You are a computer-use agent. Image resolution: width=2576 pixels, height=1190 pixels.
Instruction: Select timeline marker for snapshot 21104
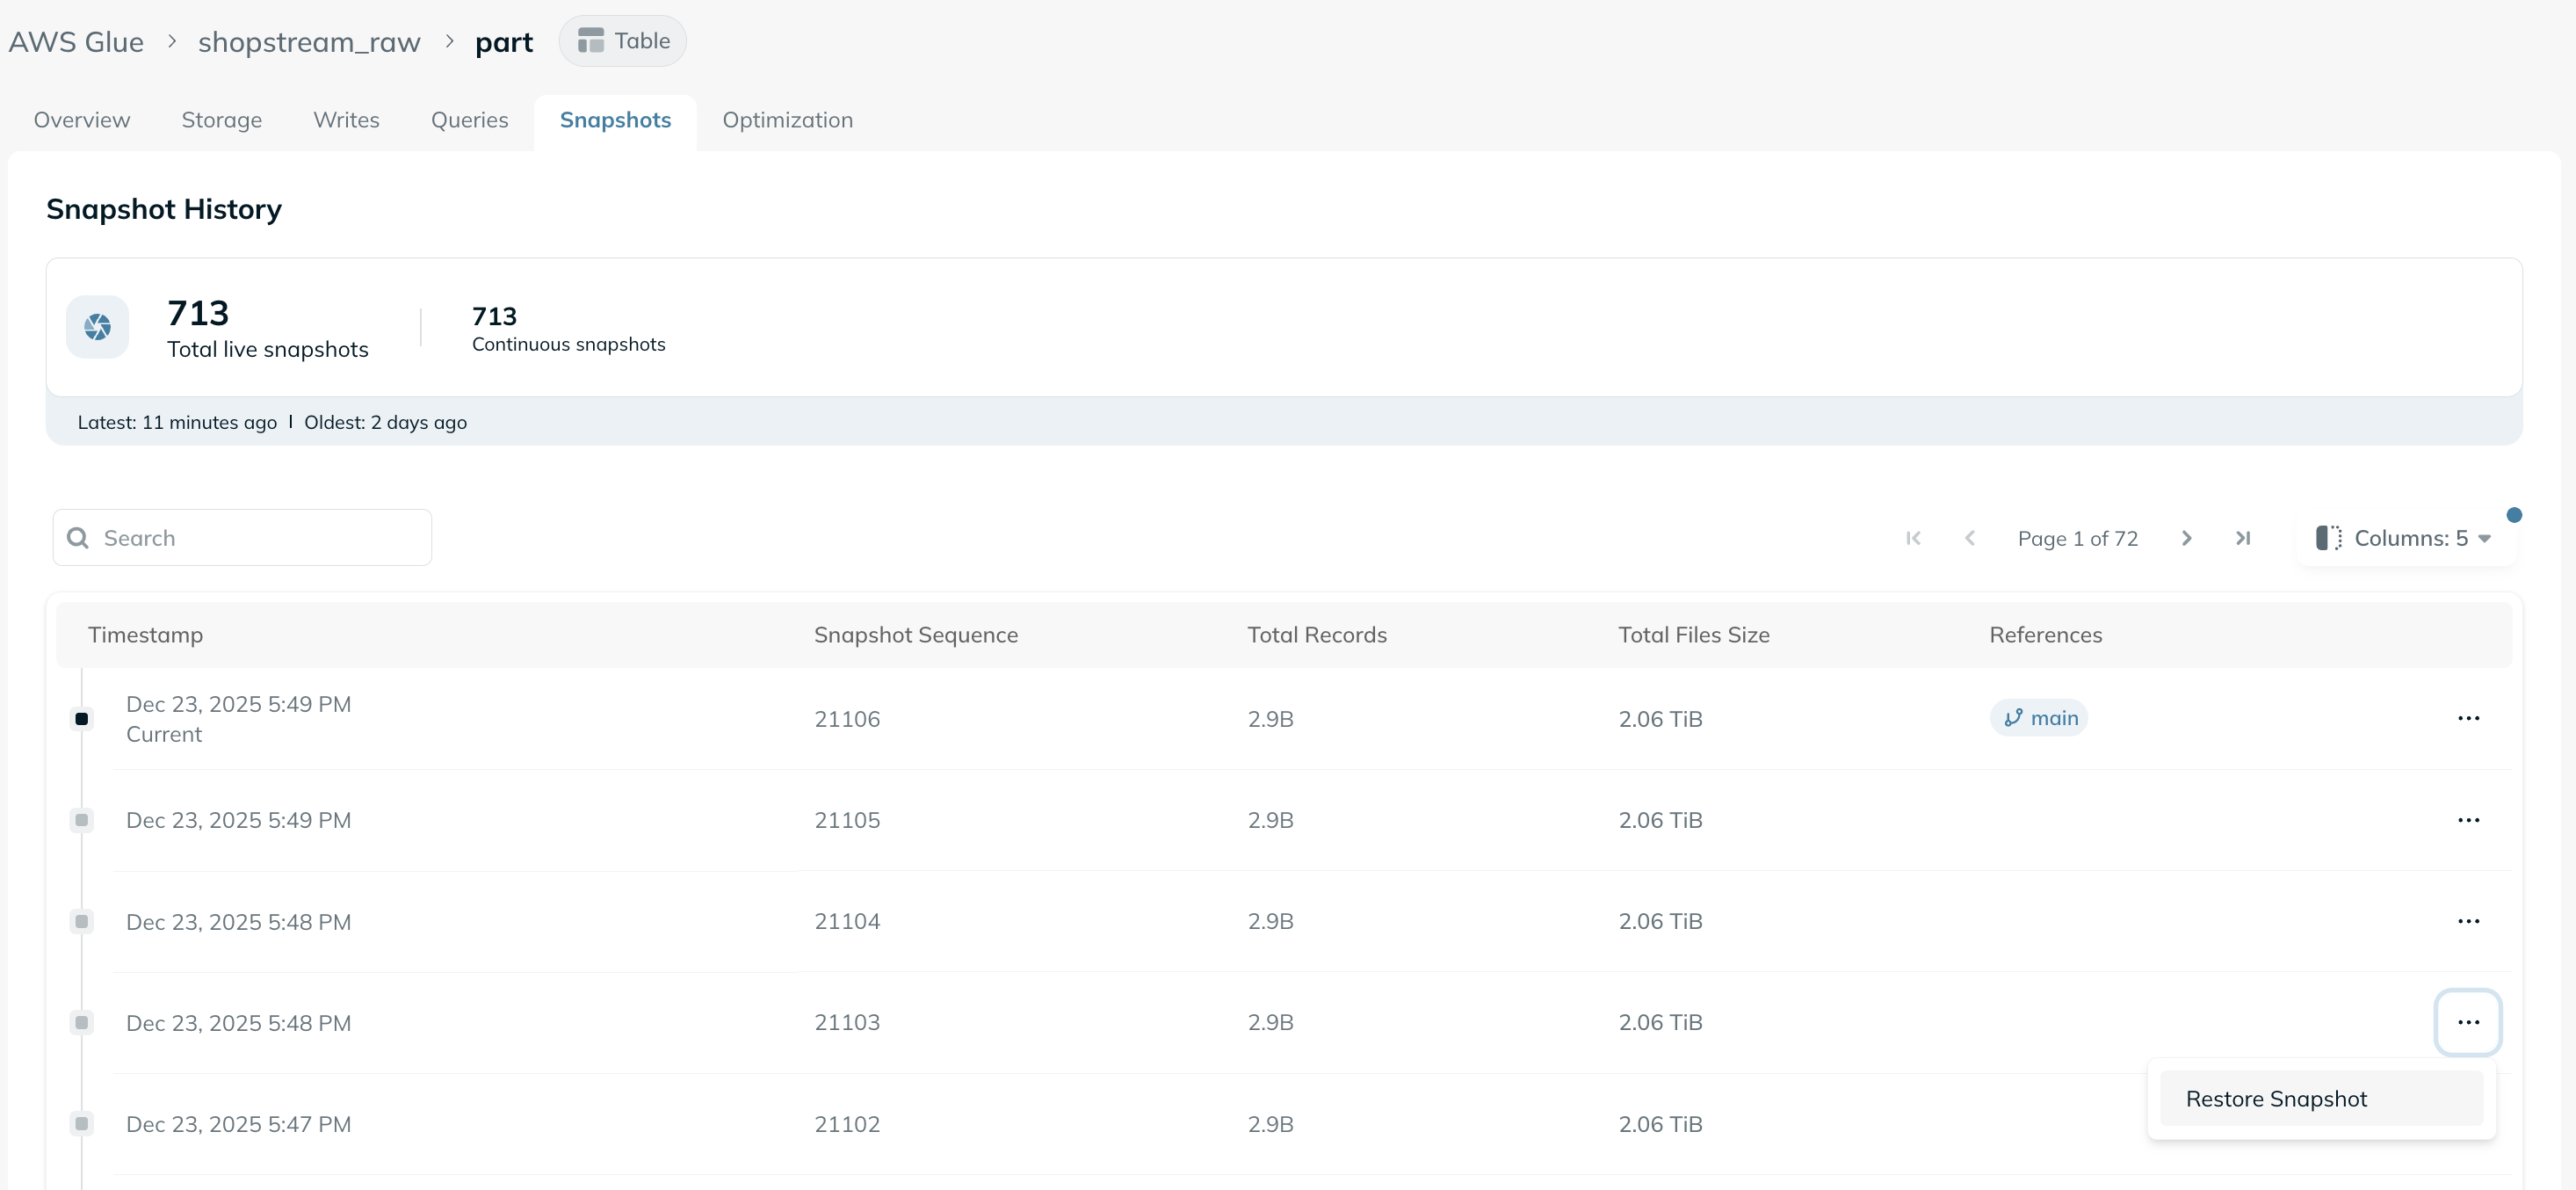click(x=82, y=921)
